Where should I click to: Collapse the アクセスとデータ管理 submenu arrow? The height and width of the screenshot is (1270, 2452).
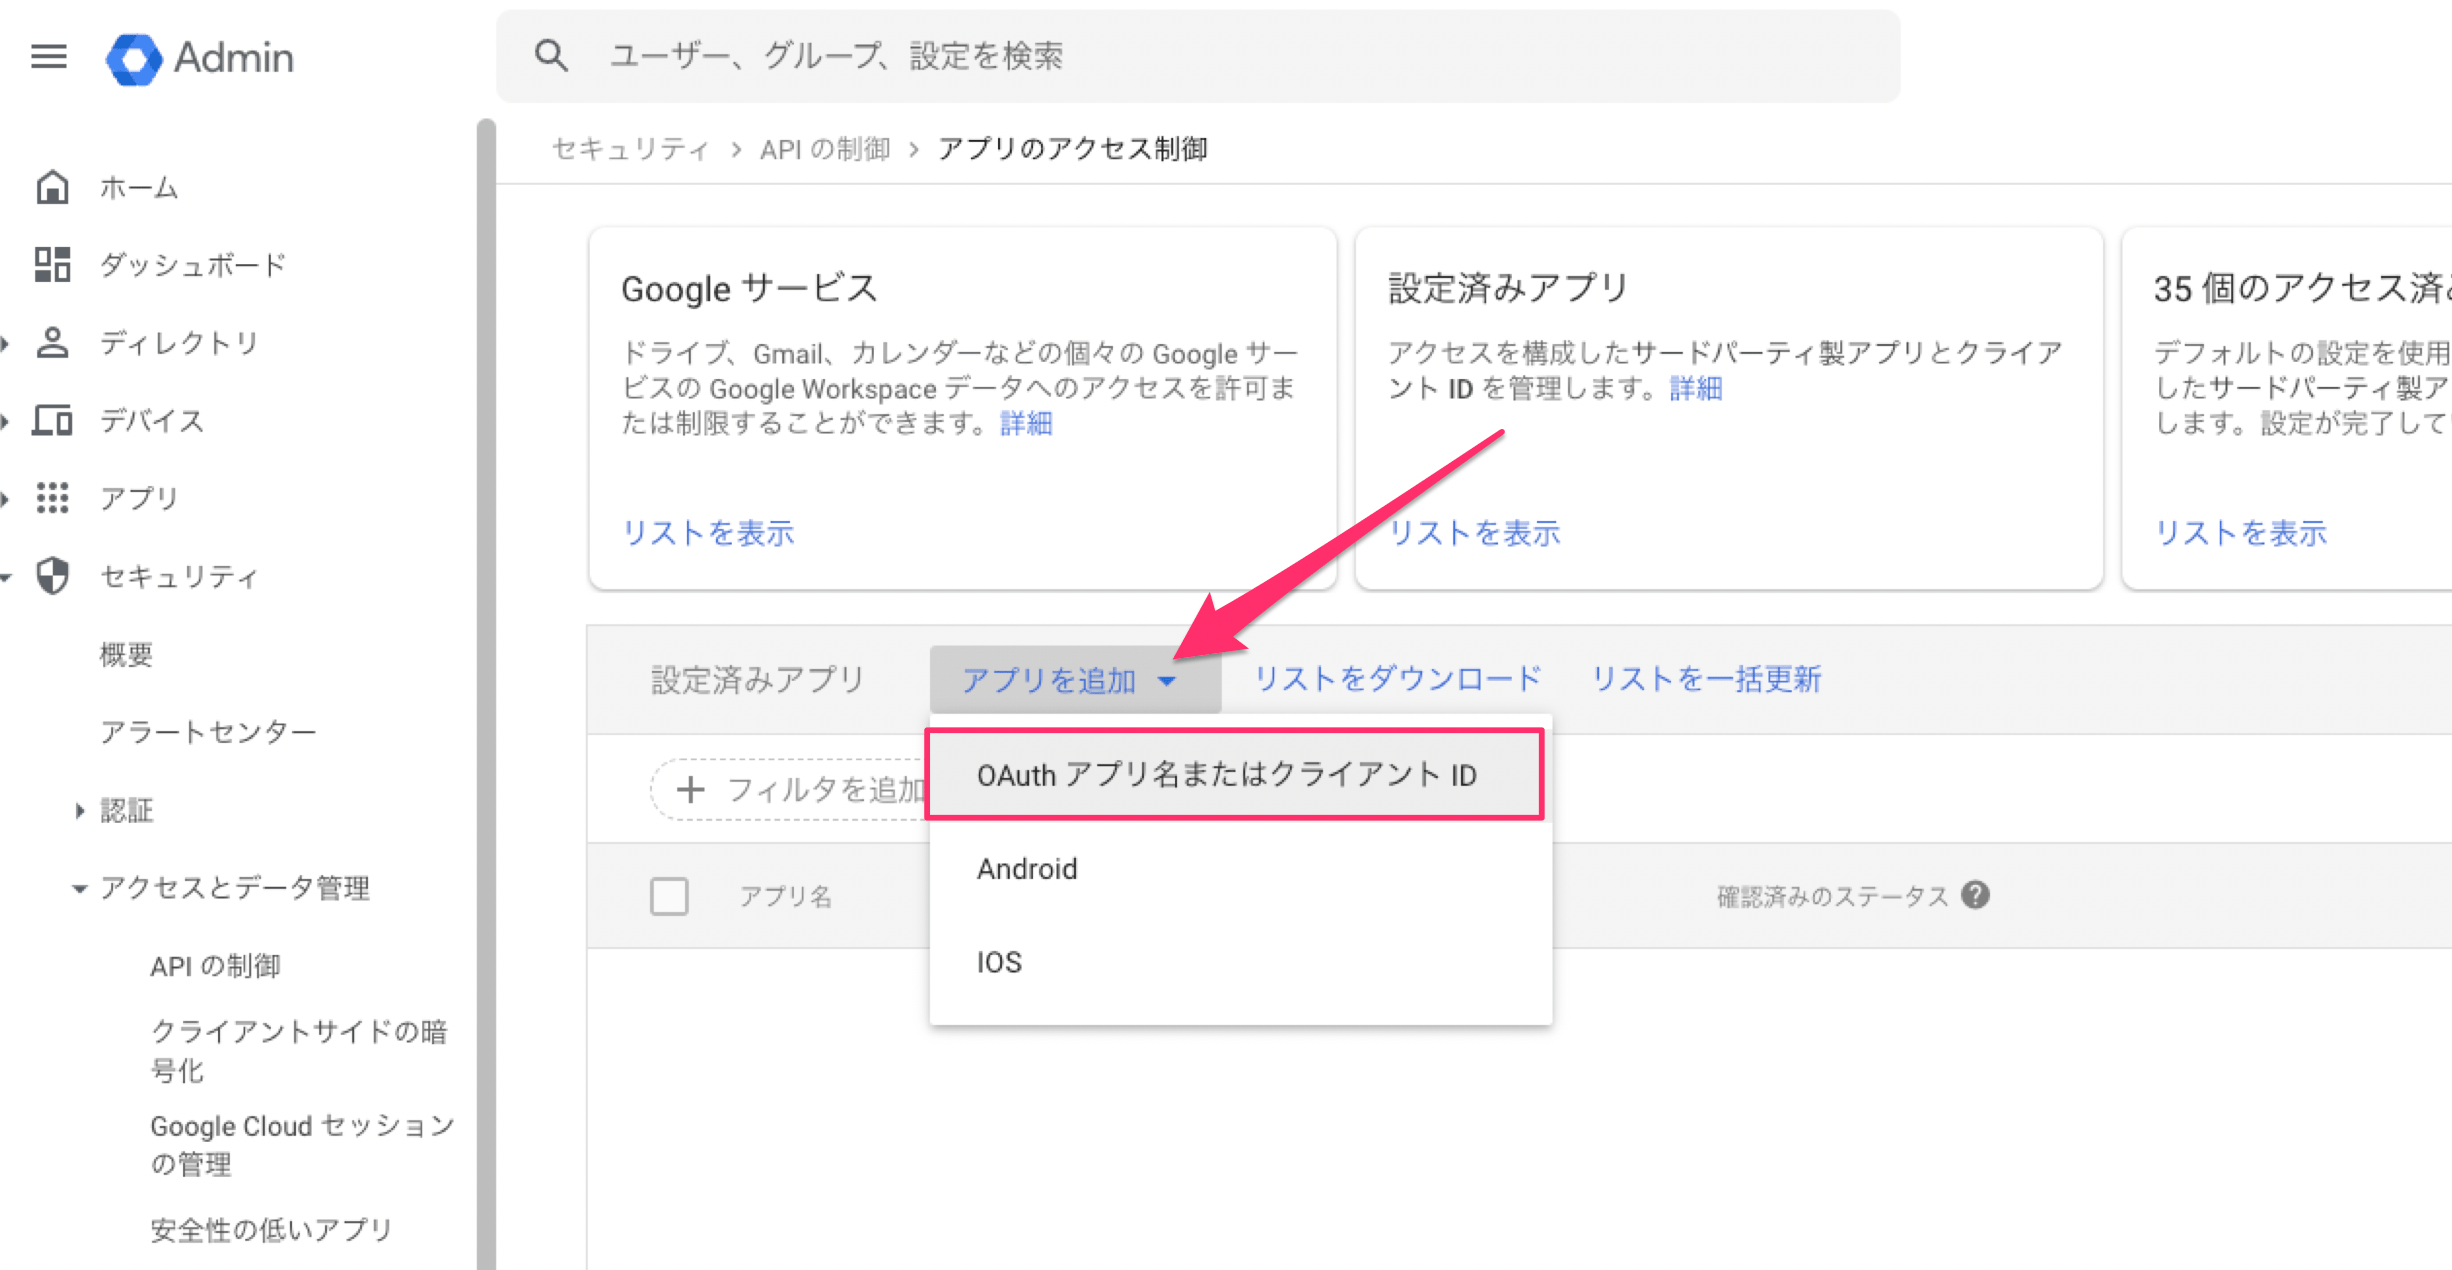(x=80, y=888)
